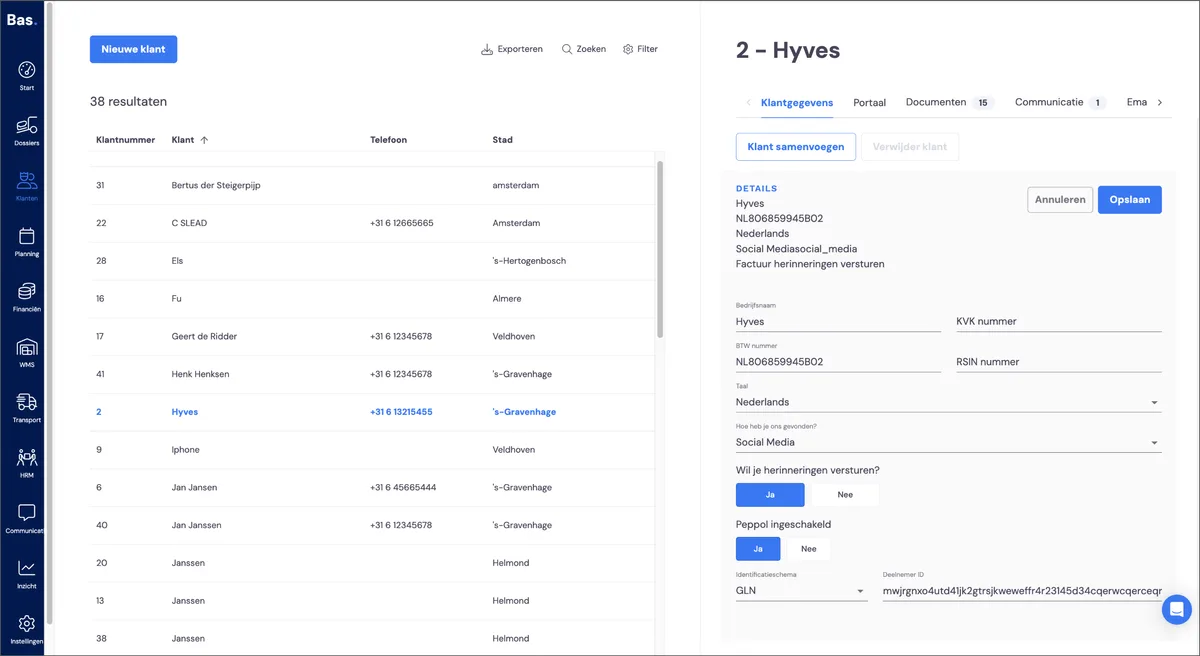Select Henk Henksen row
The width and height of the screenshot is (1200, 656).
point(372,374)
